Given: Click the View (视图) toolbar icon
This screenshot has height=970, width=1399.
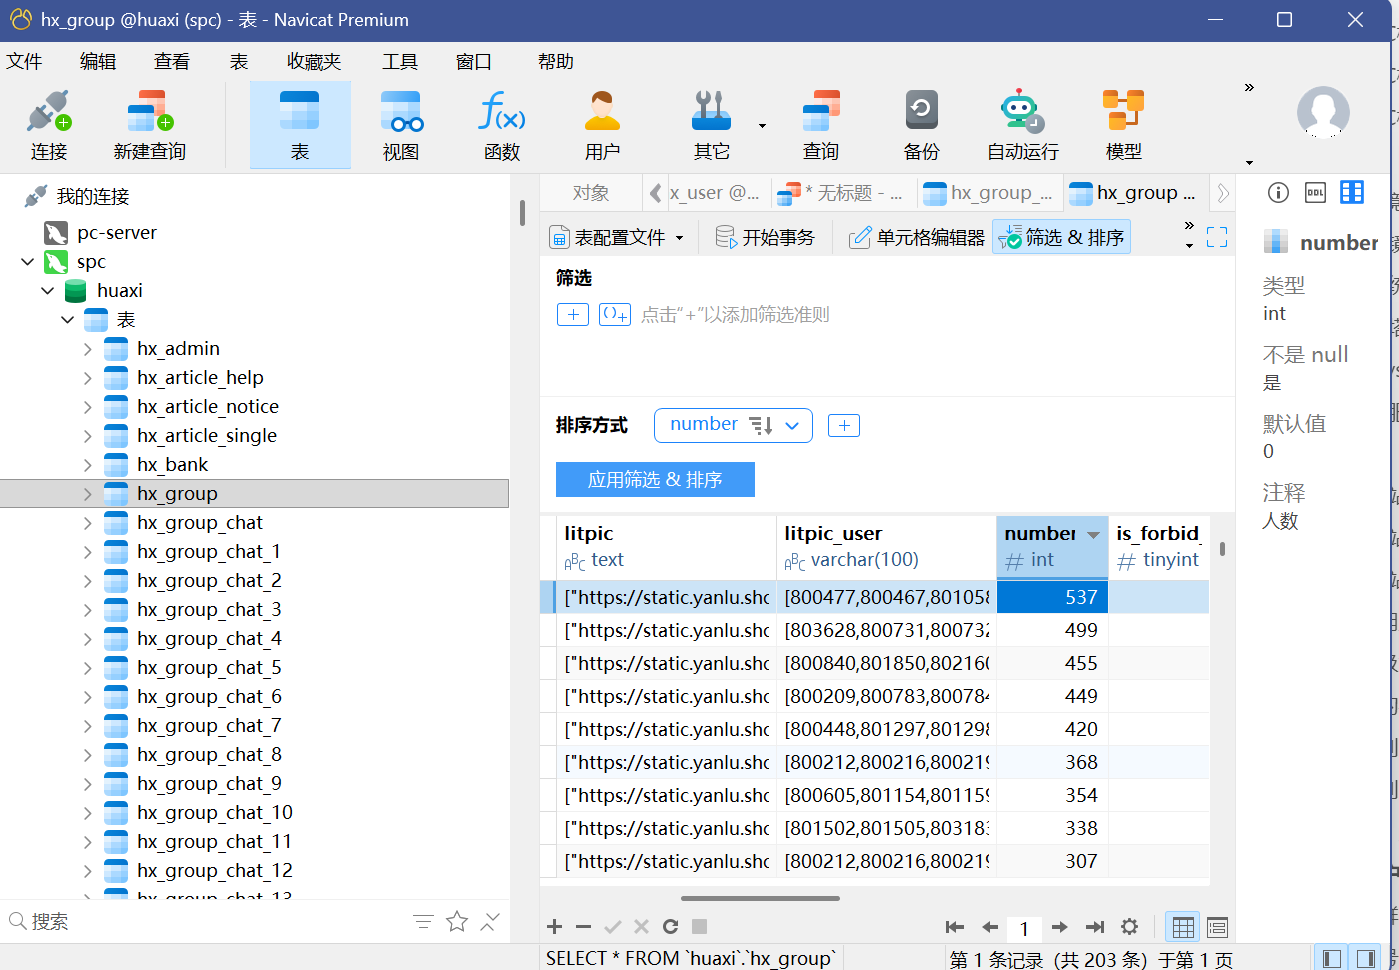Looking at the screenshot, I should click(x=400, y=125).
